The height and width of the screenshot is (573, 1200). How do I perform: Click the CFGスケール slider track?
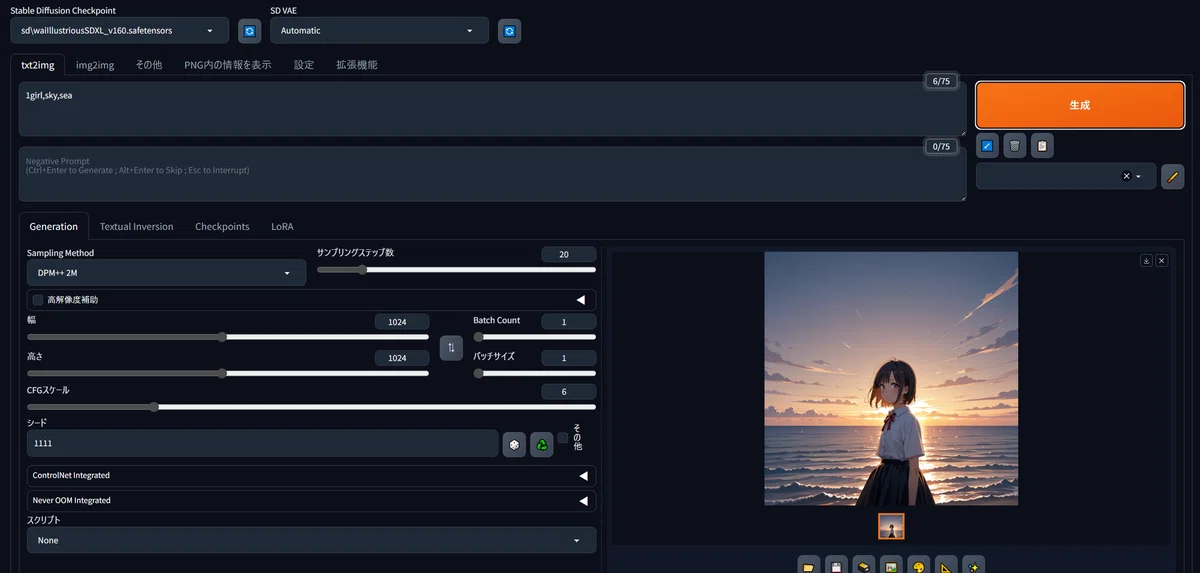tap(311, 407)
